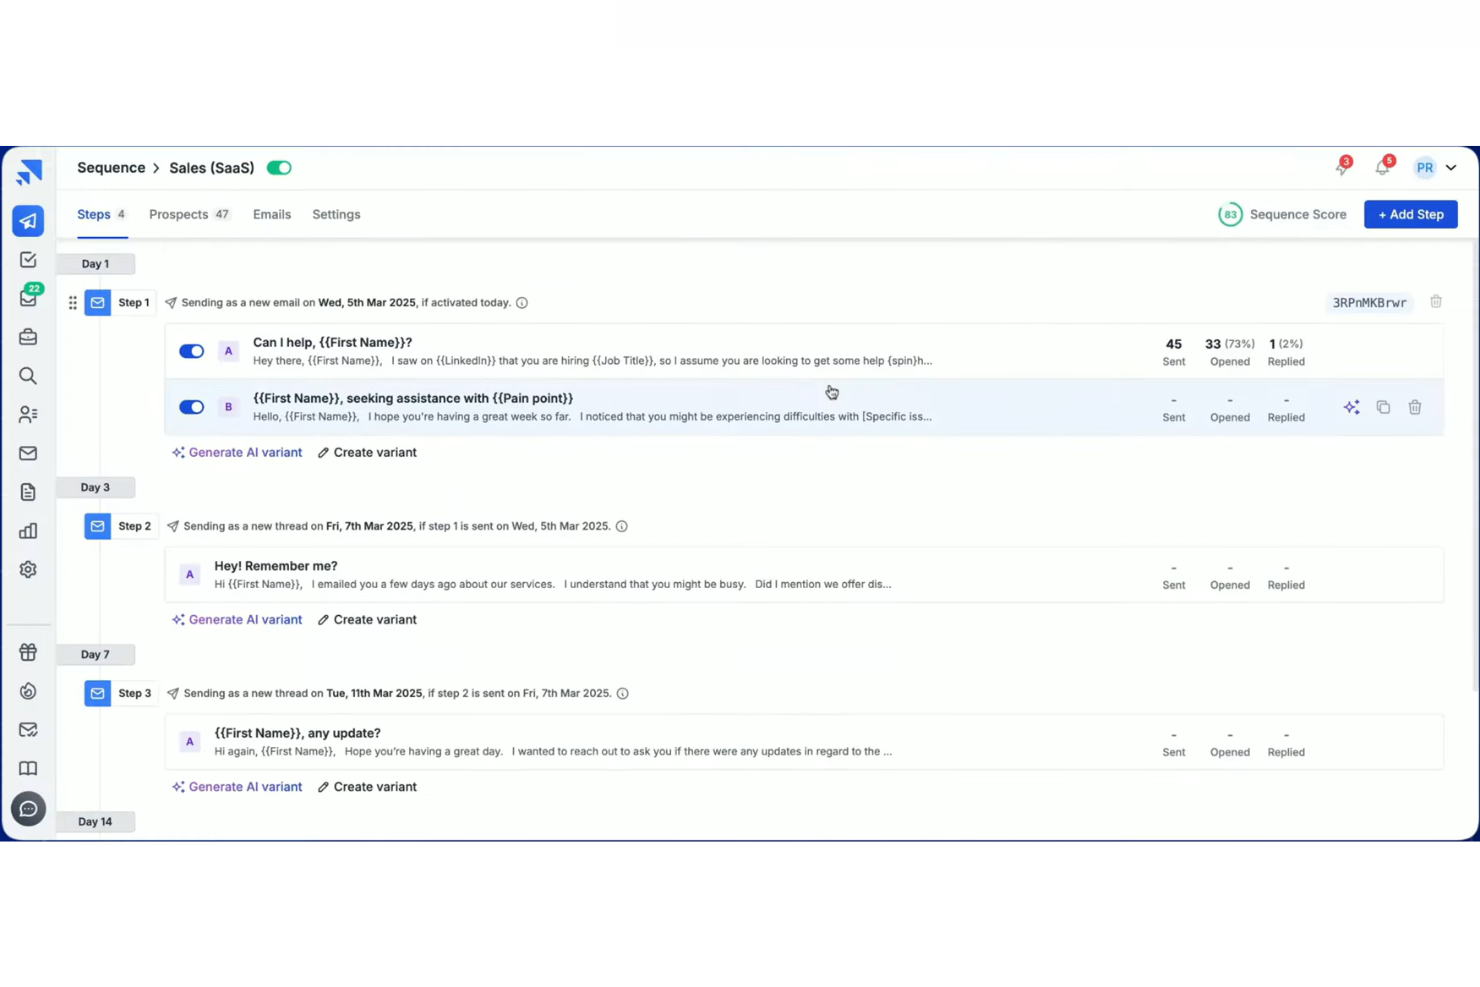
Task: Duplicate variant B using the copy icon
Action: click(1383, 407)
